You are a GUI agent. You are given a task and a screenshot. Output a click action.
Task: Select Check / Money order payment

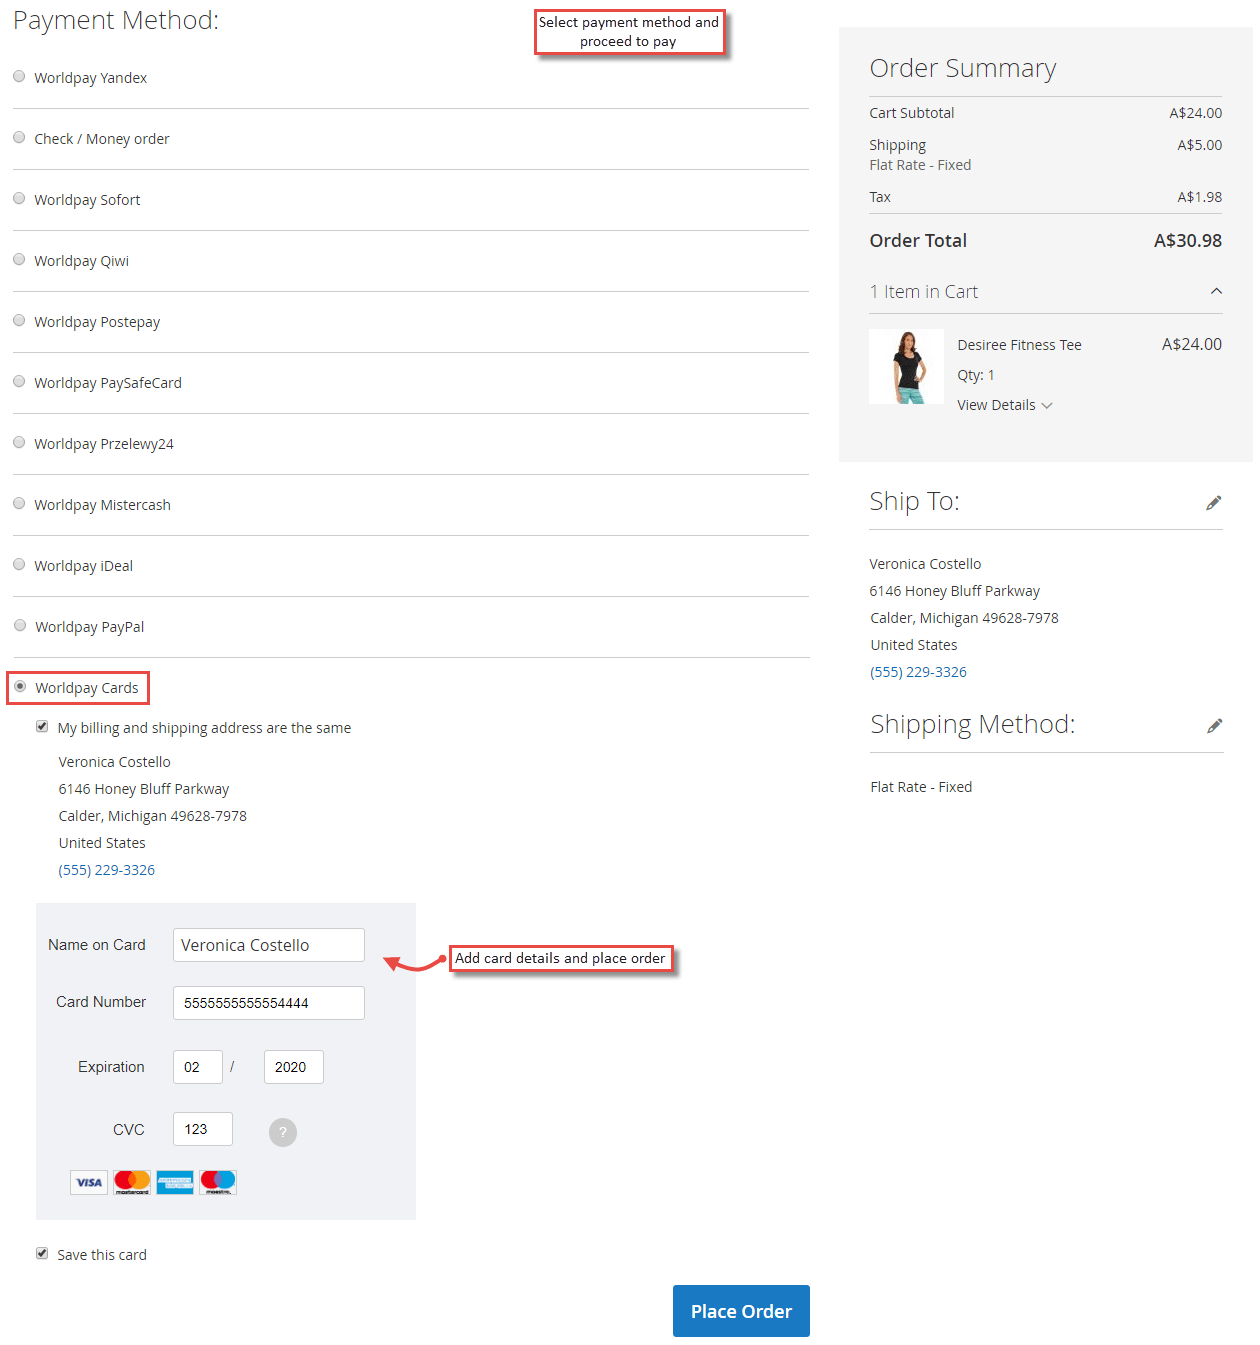pos(19,137)
